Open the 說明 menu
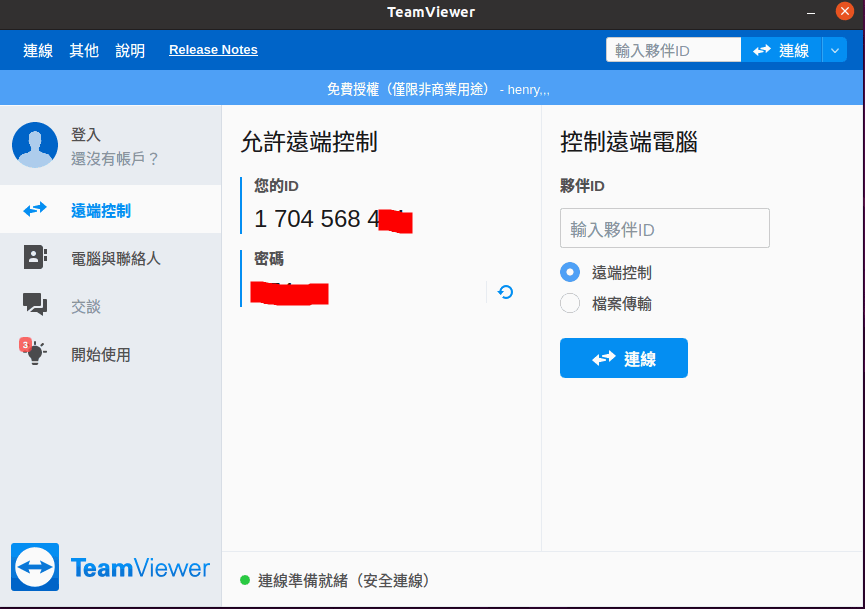865x609 pixels. [130, 50]
